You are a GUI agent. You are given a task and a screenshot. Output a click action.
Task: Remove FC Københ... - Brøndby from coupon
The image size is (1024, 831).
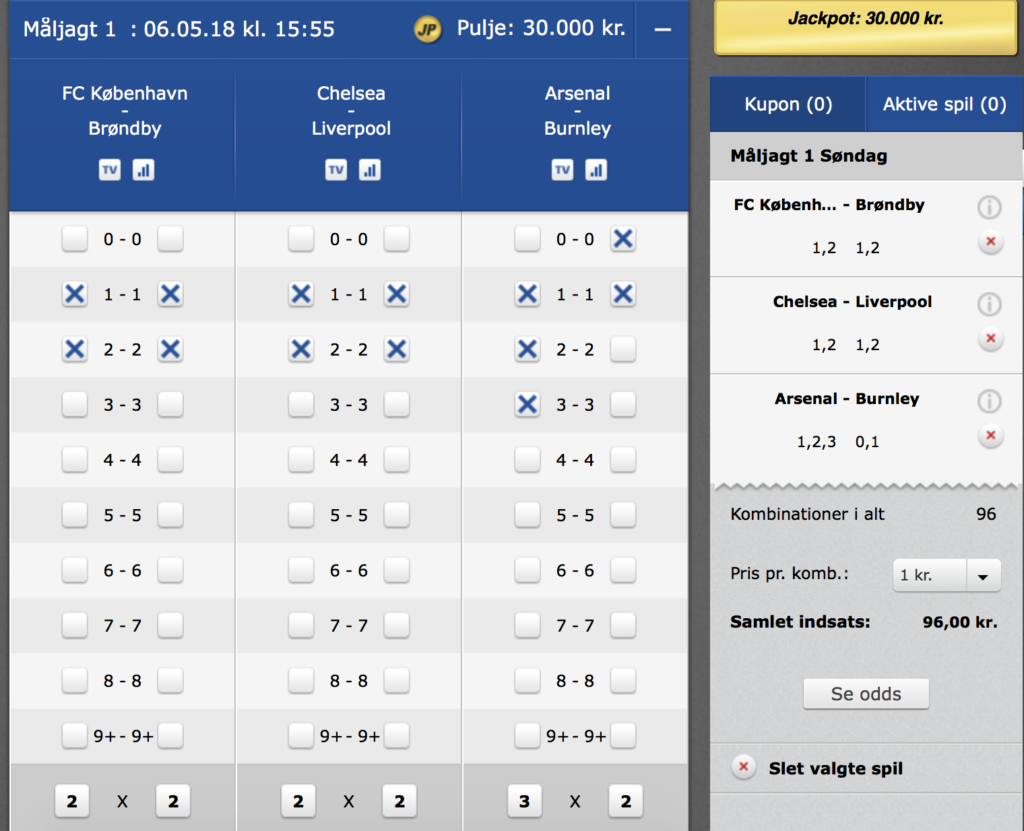point(991,242)
